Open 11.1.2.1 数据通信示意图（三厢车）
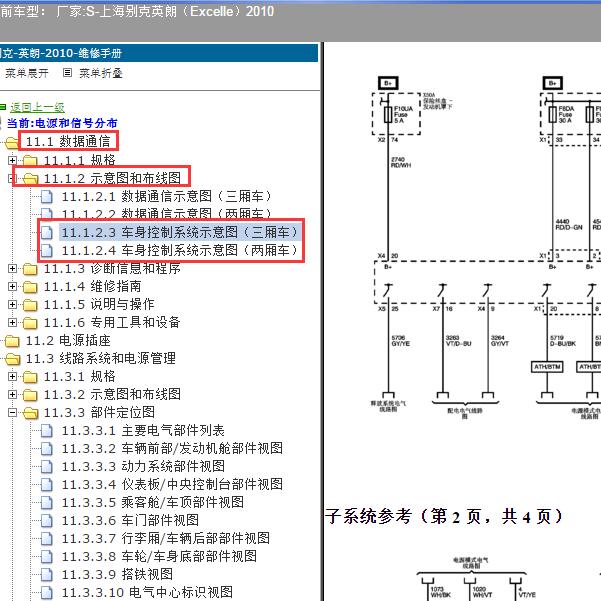This screenshot has width=601, height=601. [x=167, y=196]
